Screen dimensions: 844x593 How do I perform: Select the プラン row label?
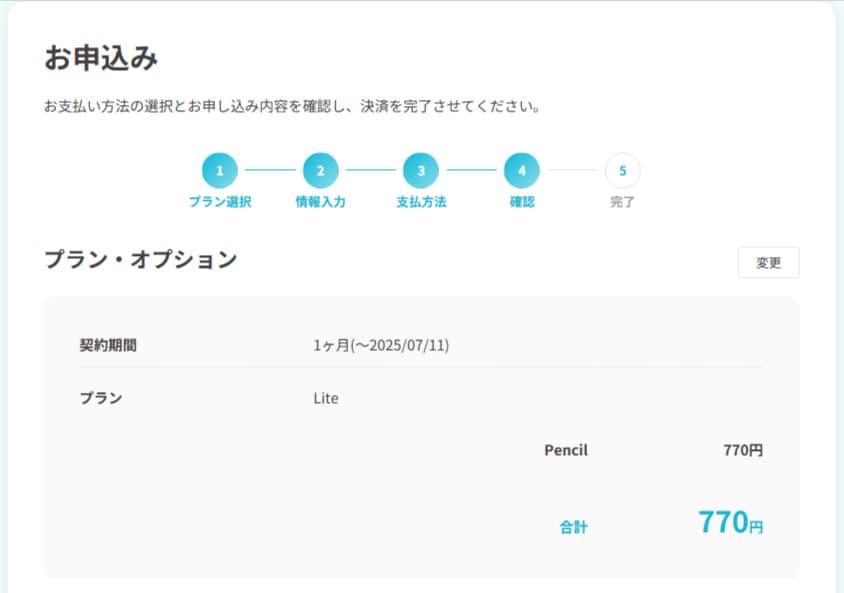(96, 398)
